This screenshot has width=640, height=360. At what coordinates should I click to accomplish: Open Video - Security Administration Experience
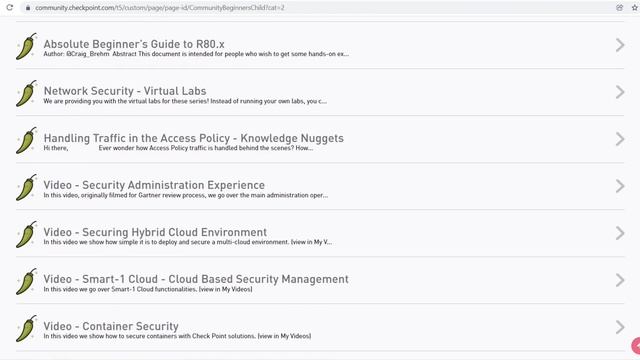tap(154, 185)
